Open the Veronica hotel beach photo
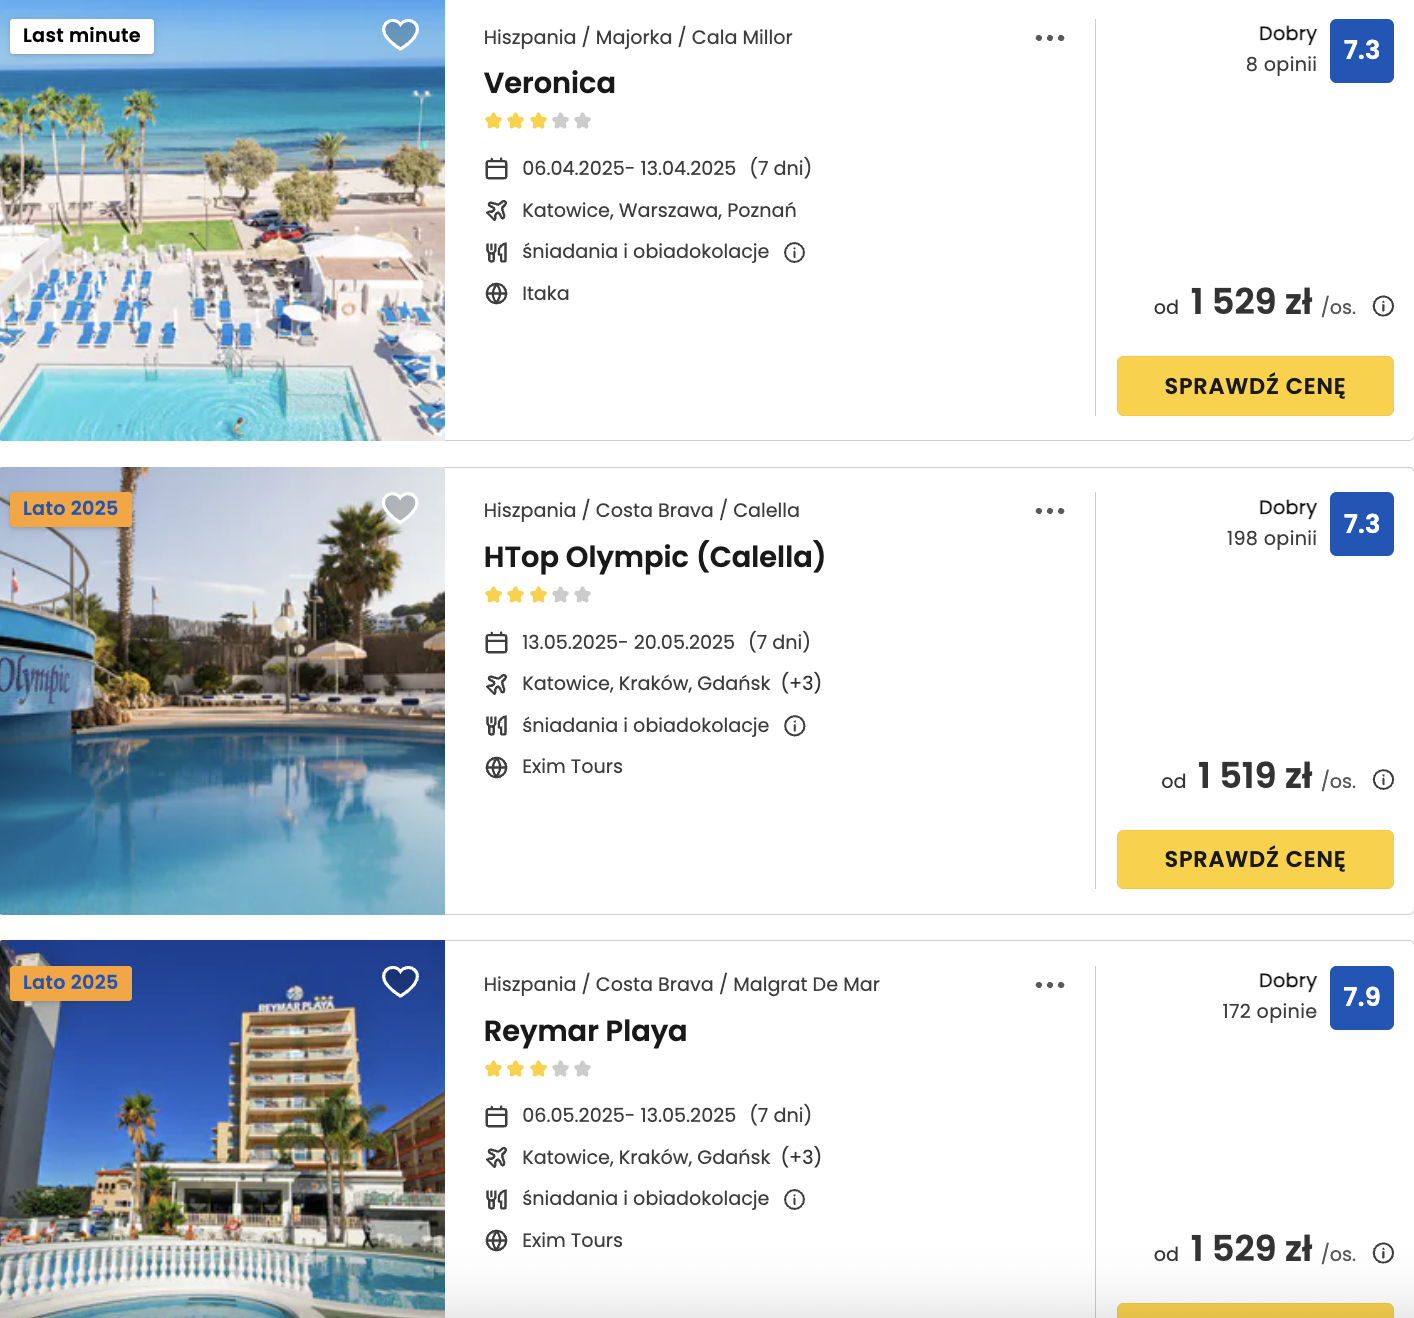Image resolution: width=1414 pixels, height=1318 pixels. 222,240
